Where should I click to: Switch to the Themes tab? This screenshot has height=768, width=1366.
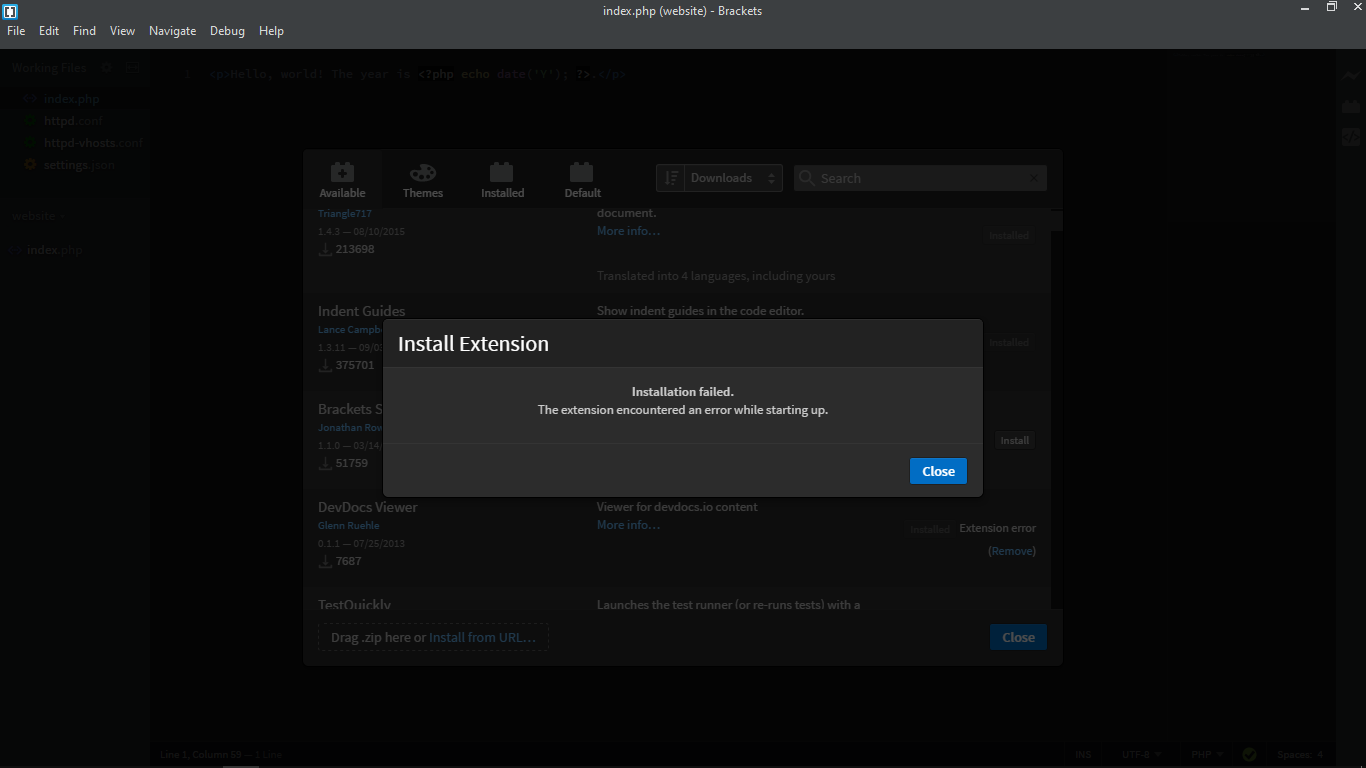tap(423, 180)
